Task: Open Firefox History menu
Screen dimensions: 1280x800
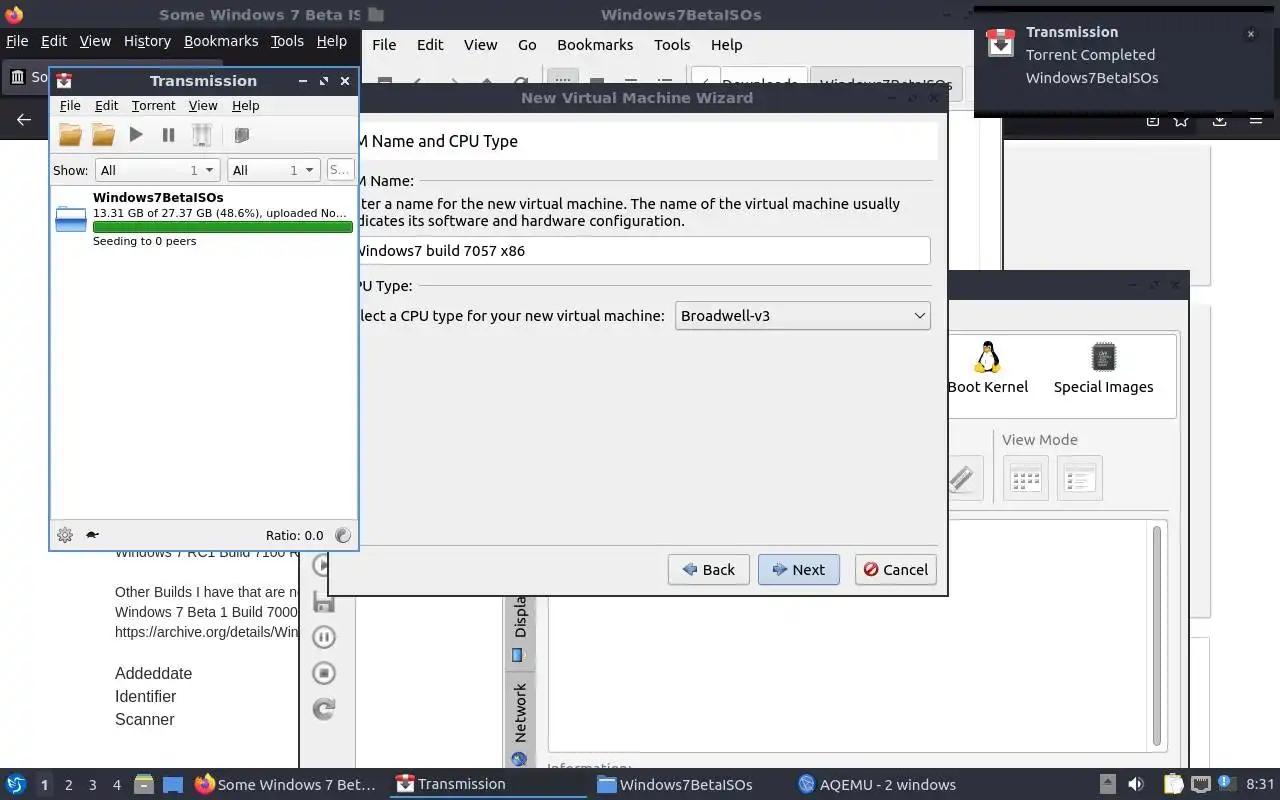Action: pyautogui.click(x=147, y=41)
